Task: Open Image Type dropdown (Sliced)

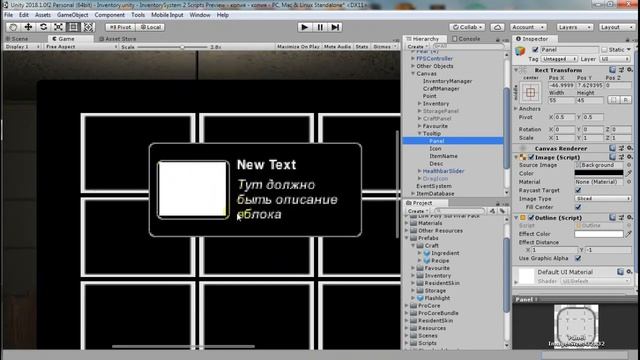Action: point(603,198)
